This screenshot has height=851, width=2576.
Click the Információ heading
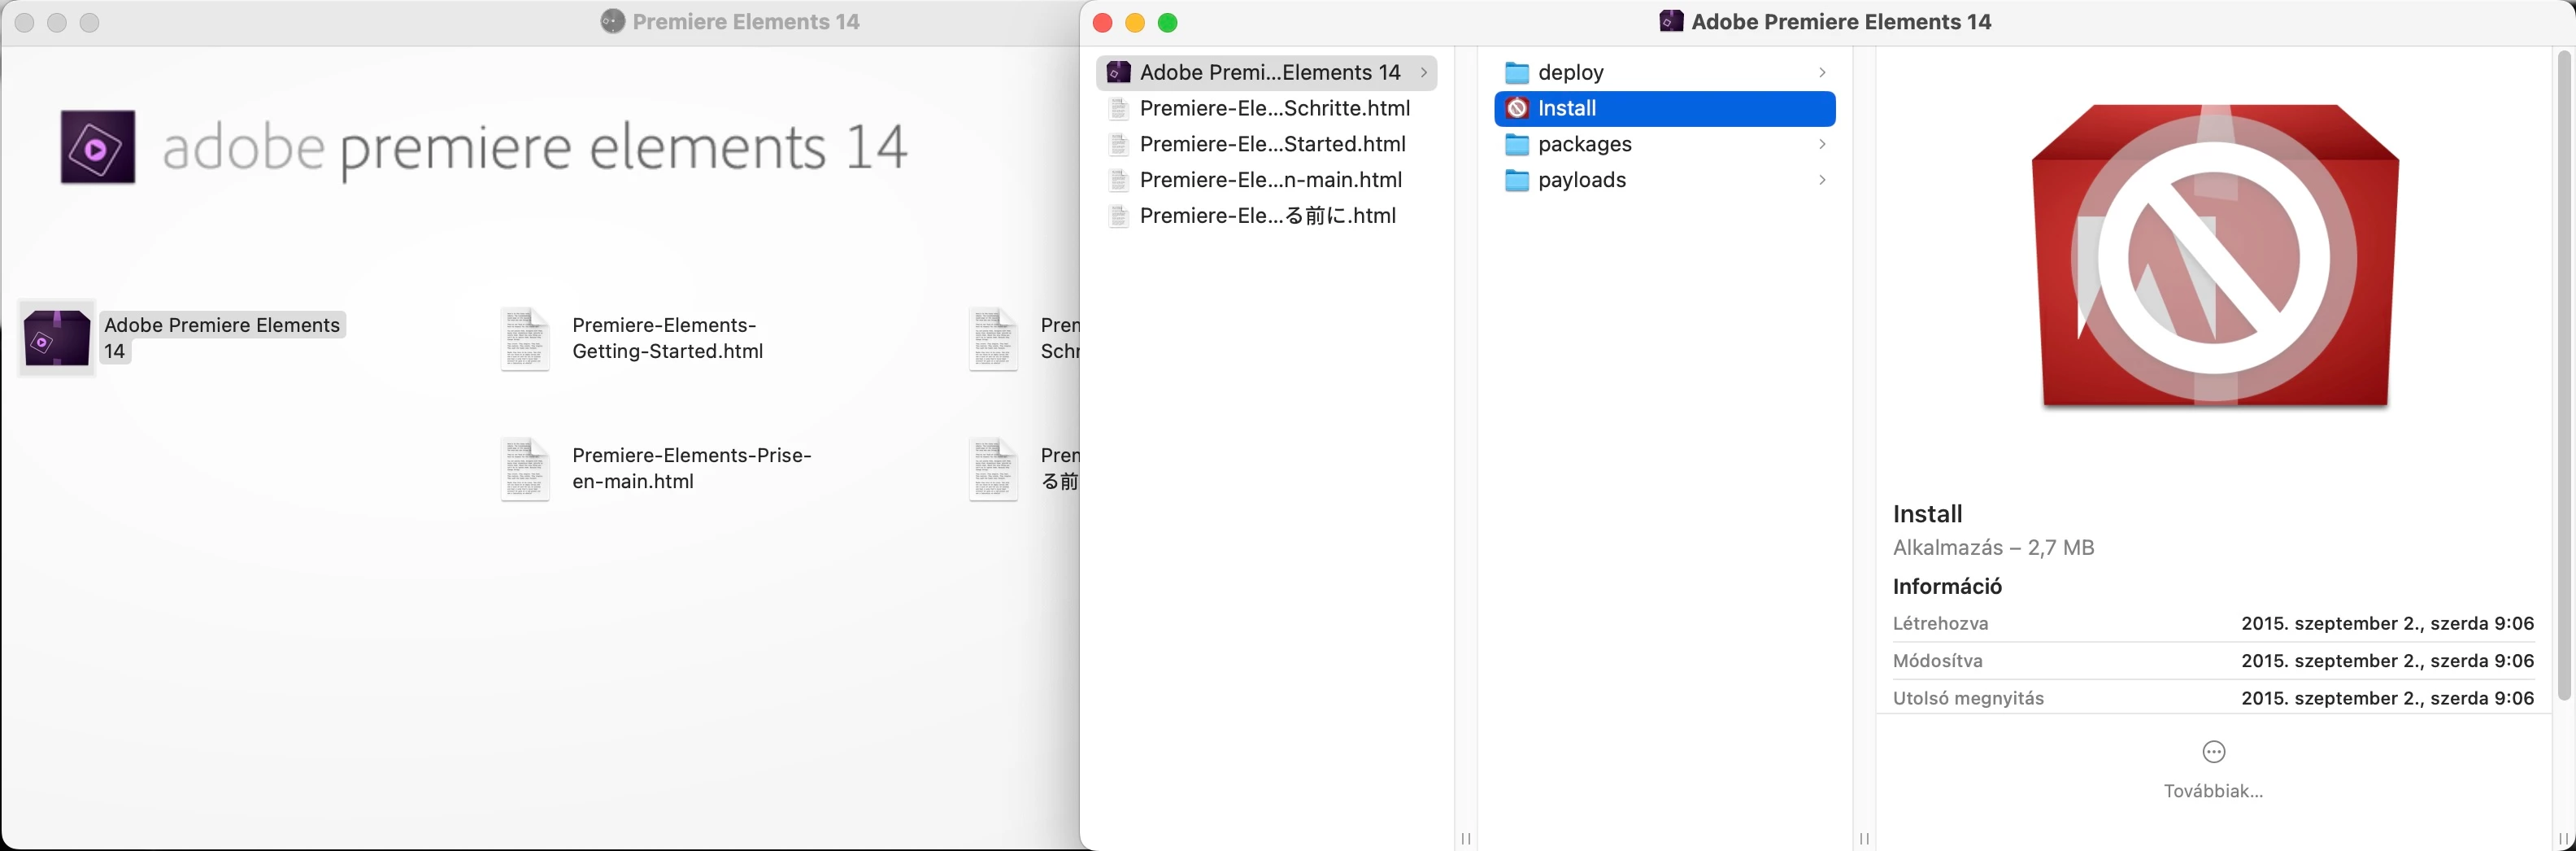pyautogui.click(x=1947, y=586)
